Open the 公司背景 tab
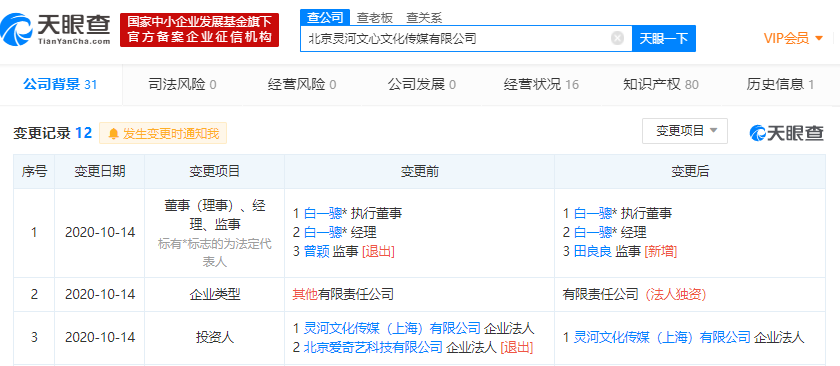Screen dimensions: 840x366 click(60, 84)
